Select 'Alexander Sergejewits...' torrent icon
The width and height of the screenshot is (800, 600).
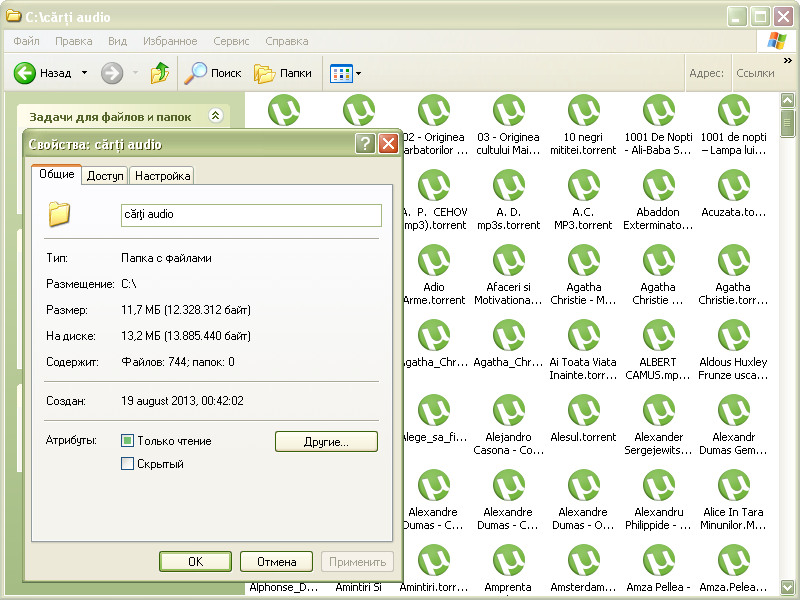(x=659, y=410)
